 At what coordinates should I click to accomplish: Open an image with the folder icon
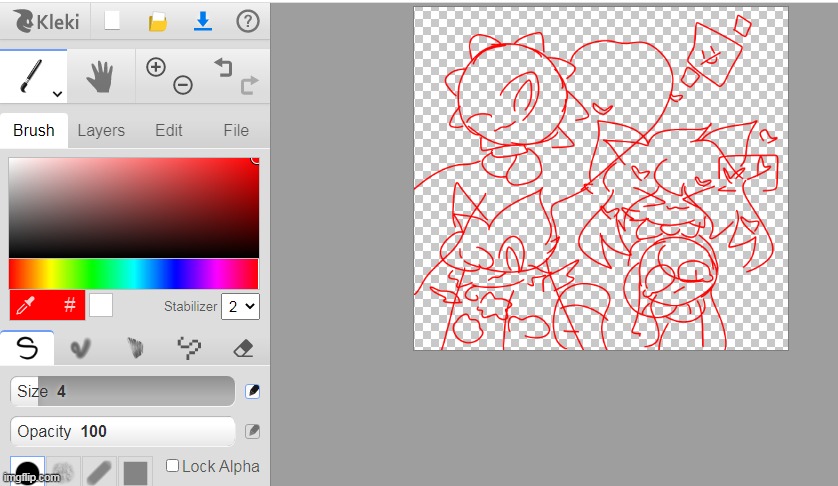point(158,21)
